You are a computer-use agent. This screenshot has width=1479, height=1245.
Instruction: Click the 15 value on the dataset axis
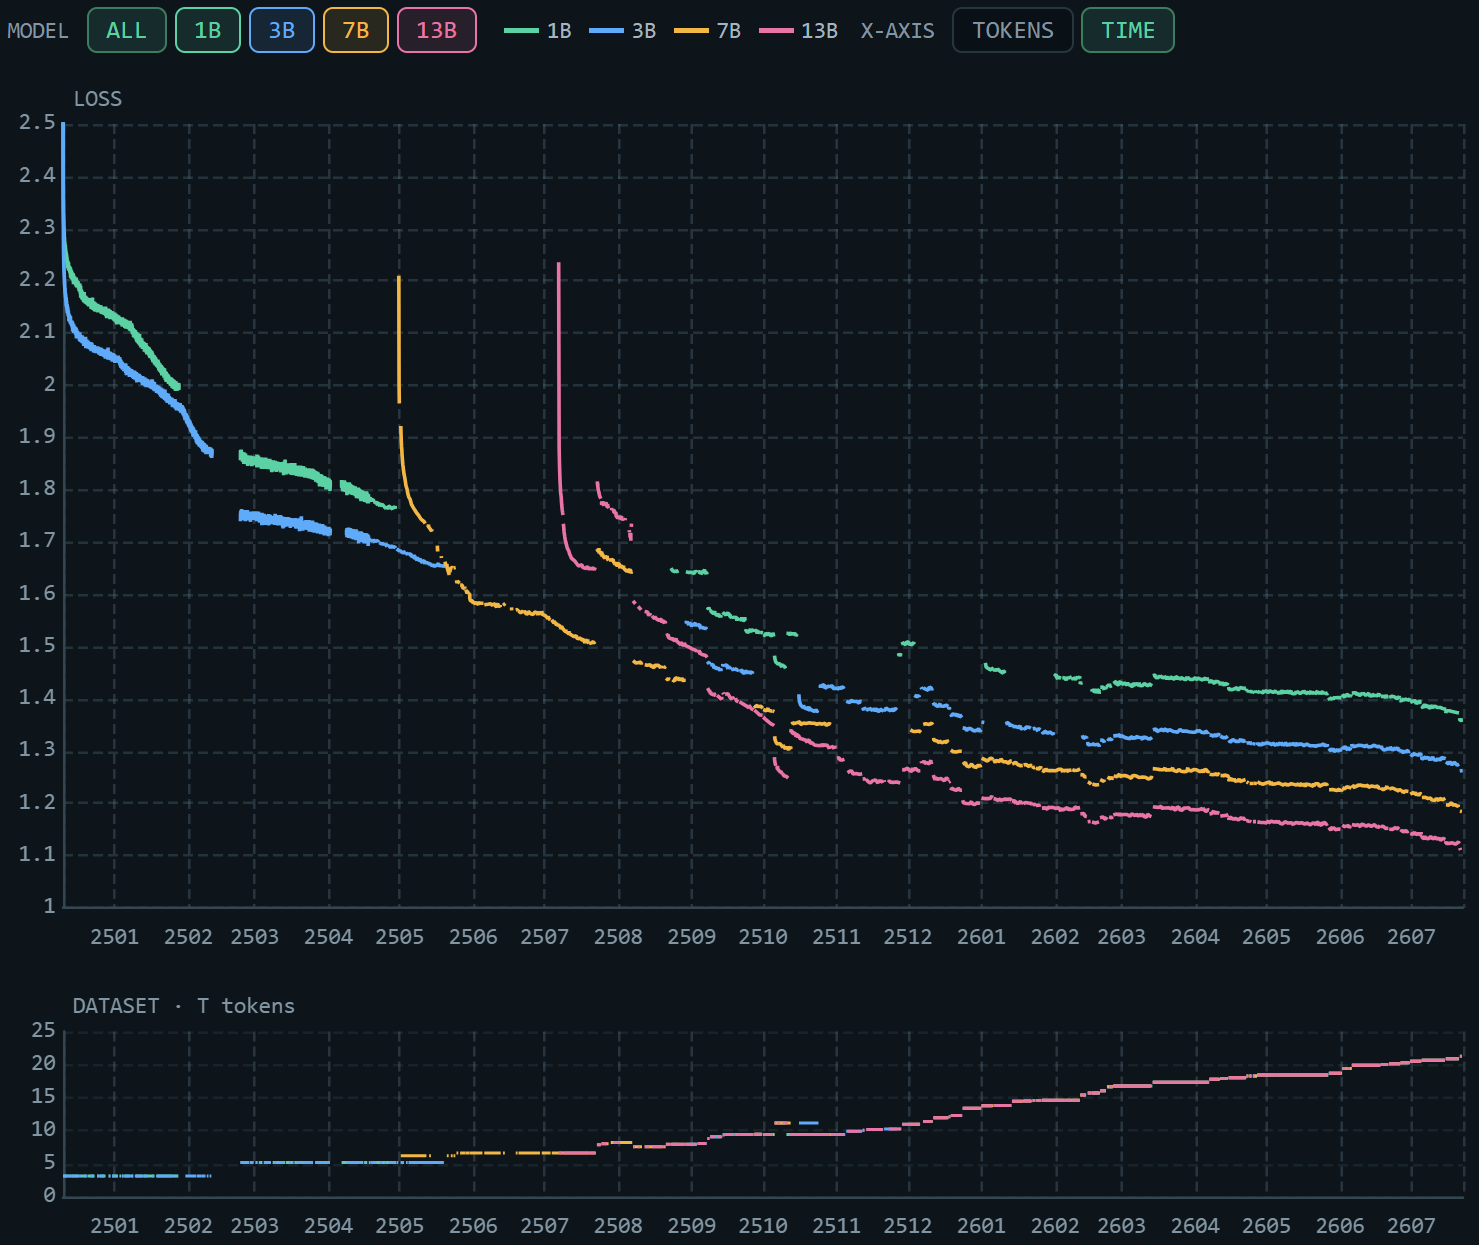(44, 1096)
